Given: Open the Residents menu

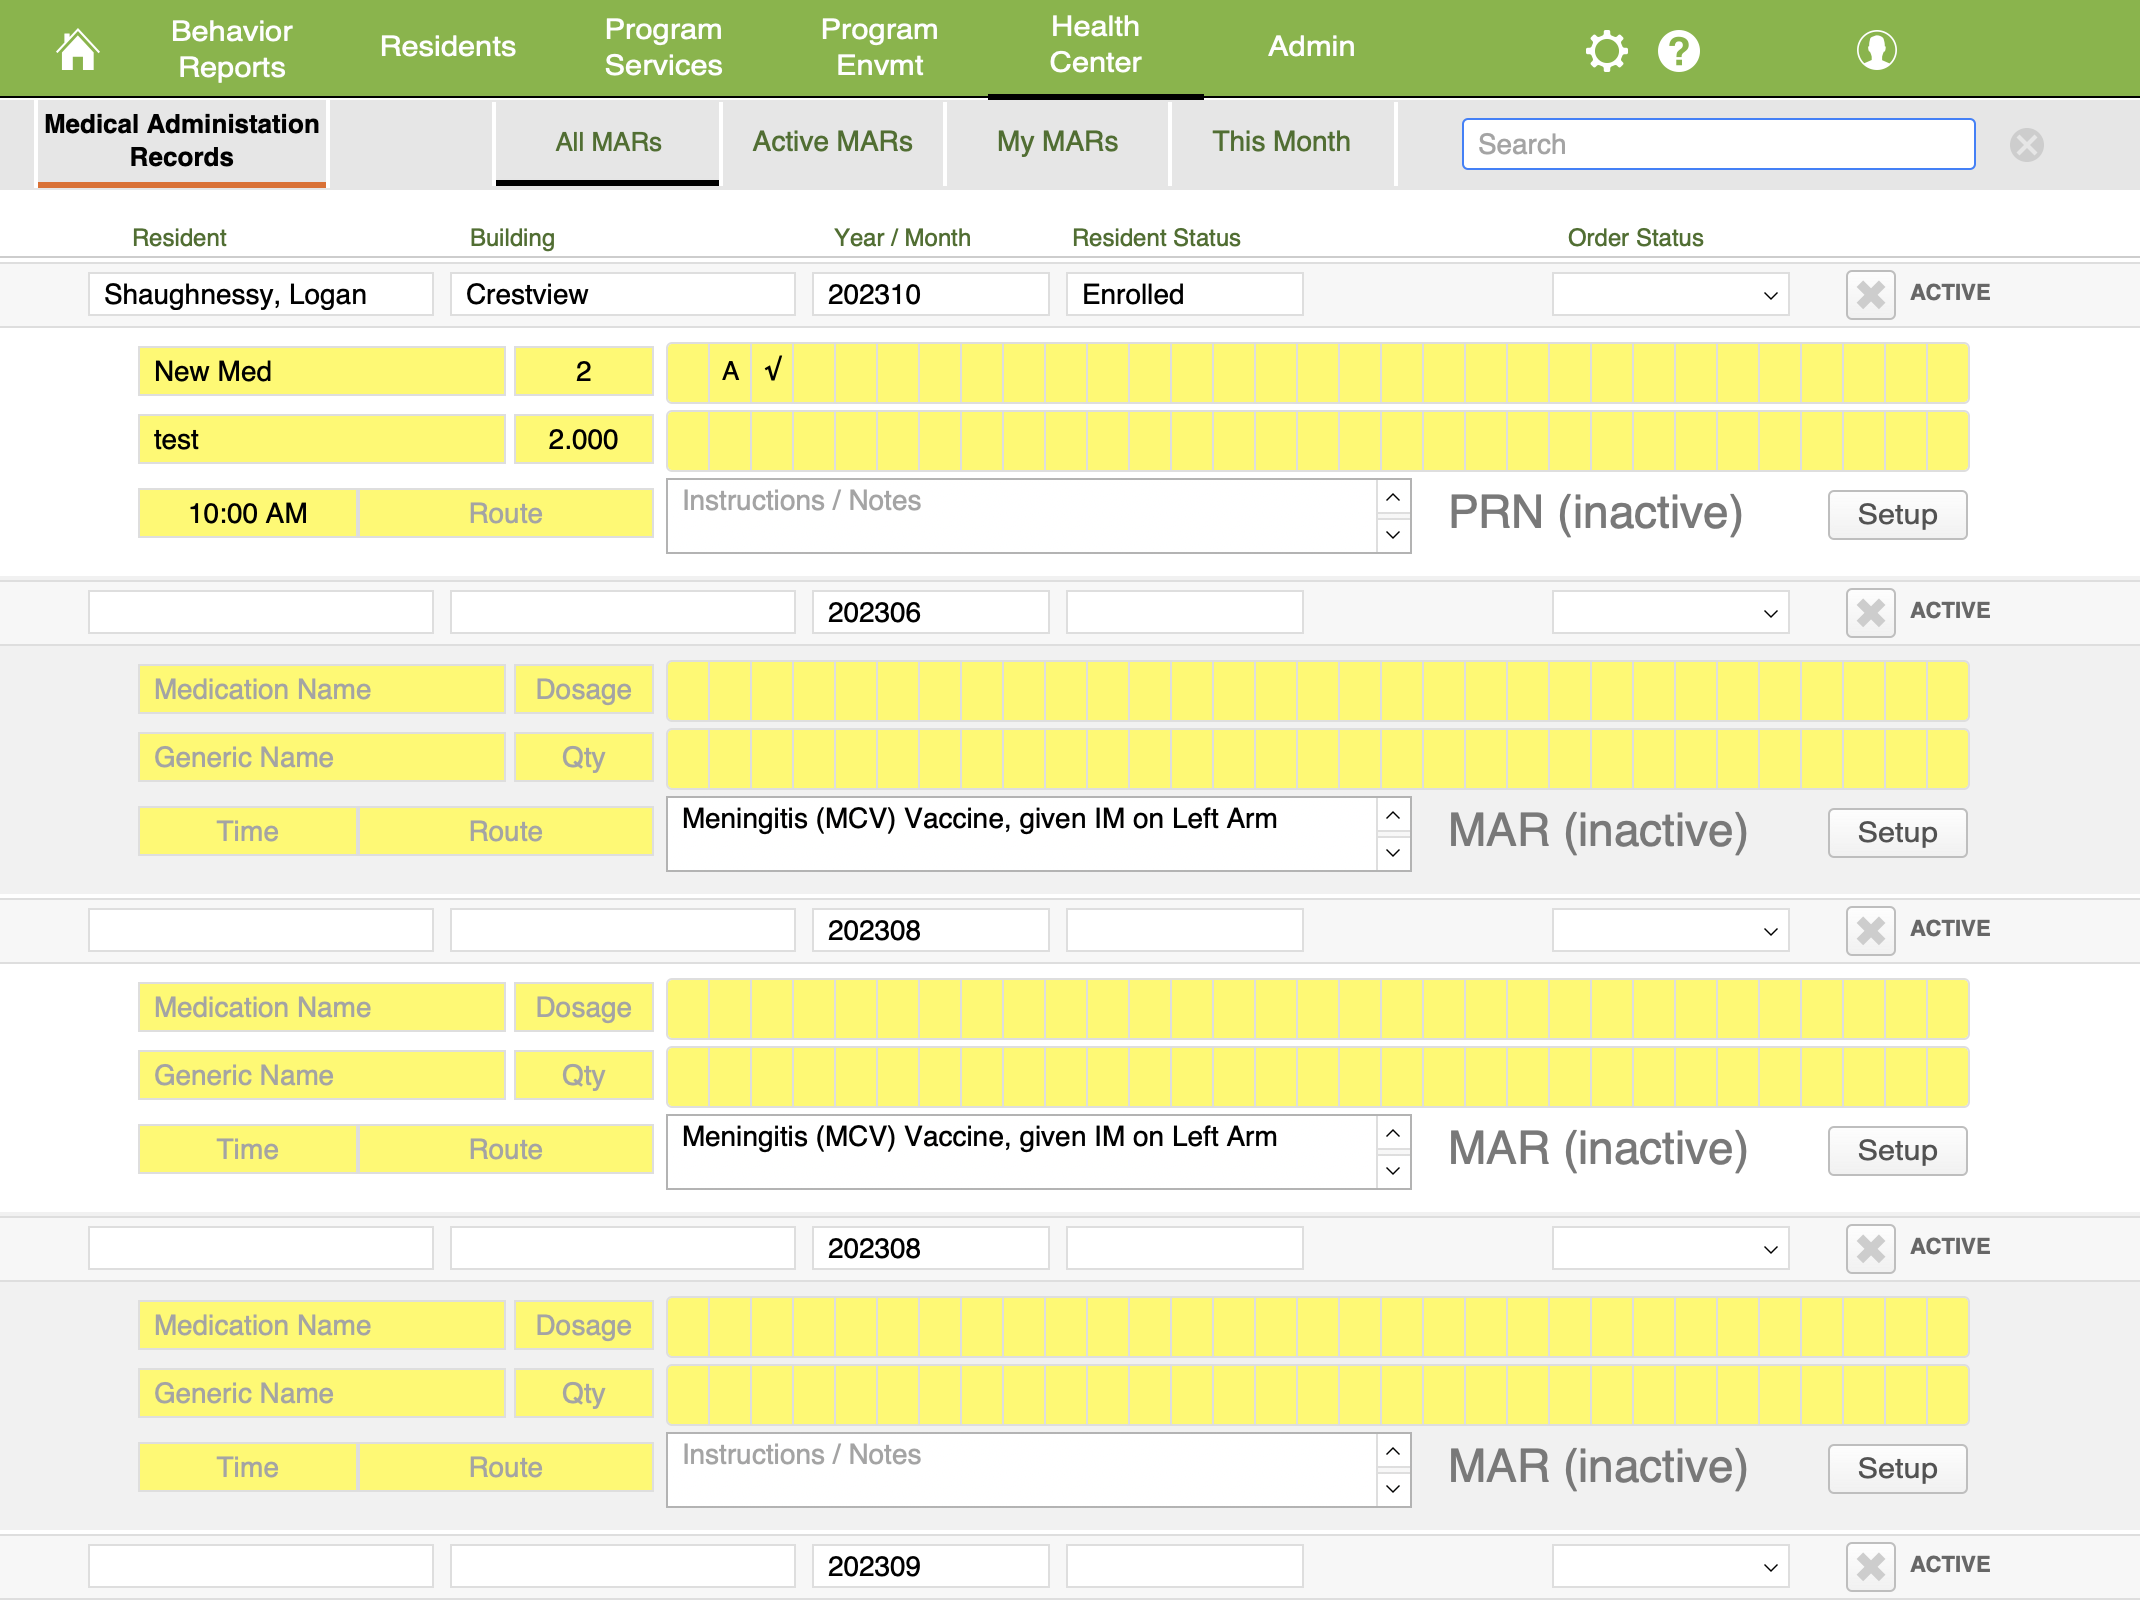Looking at the screenshot, I should [448, 46].
